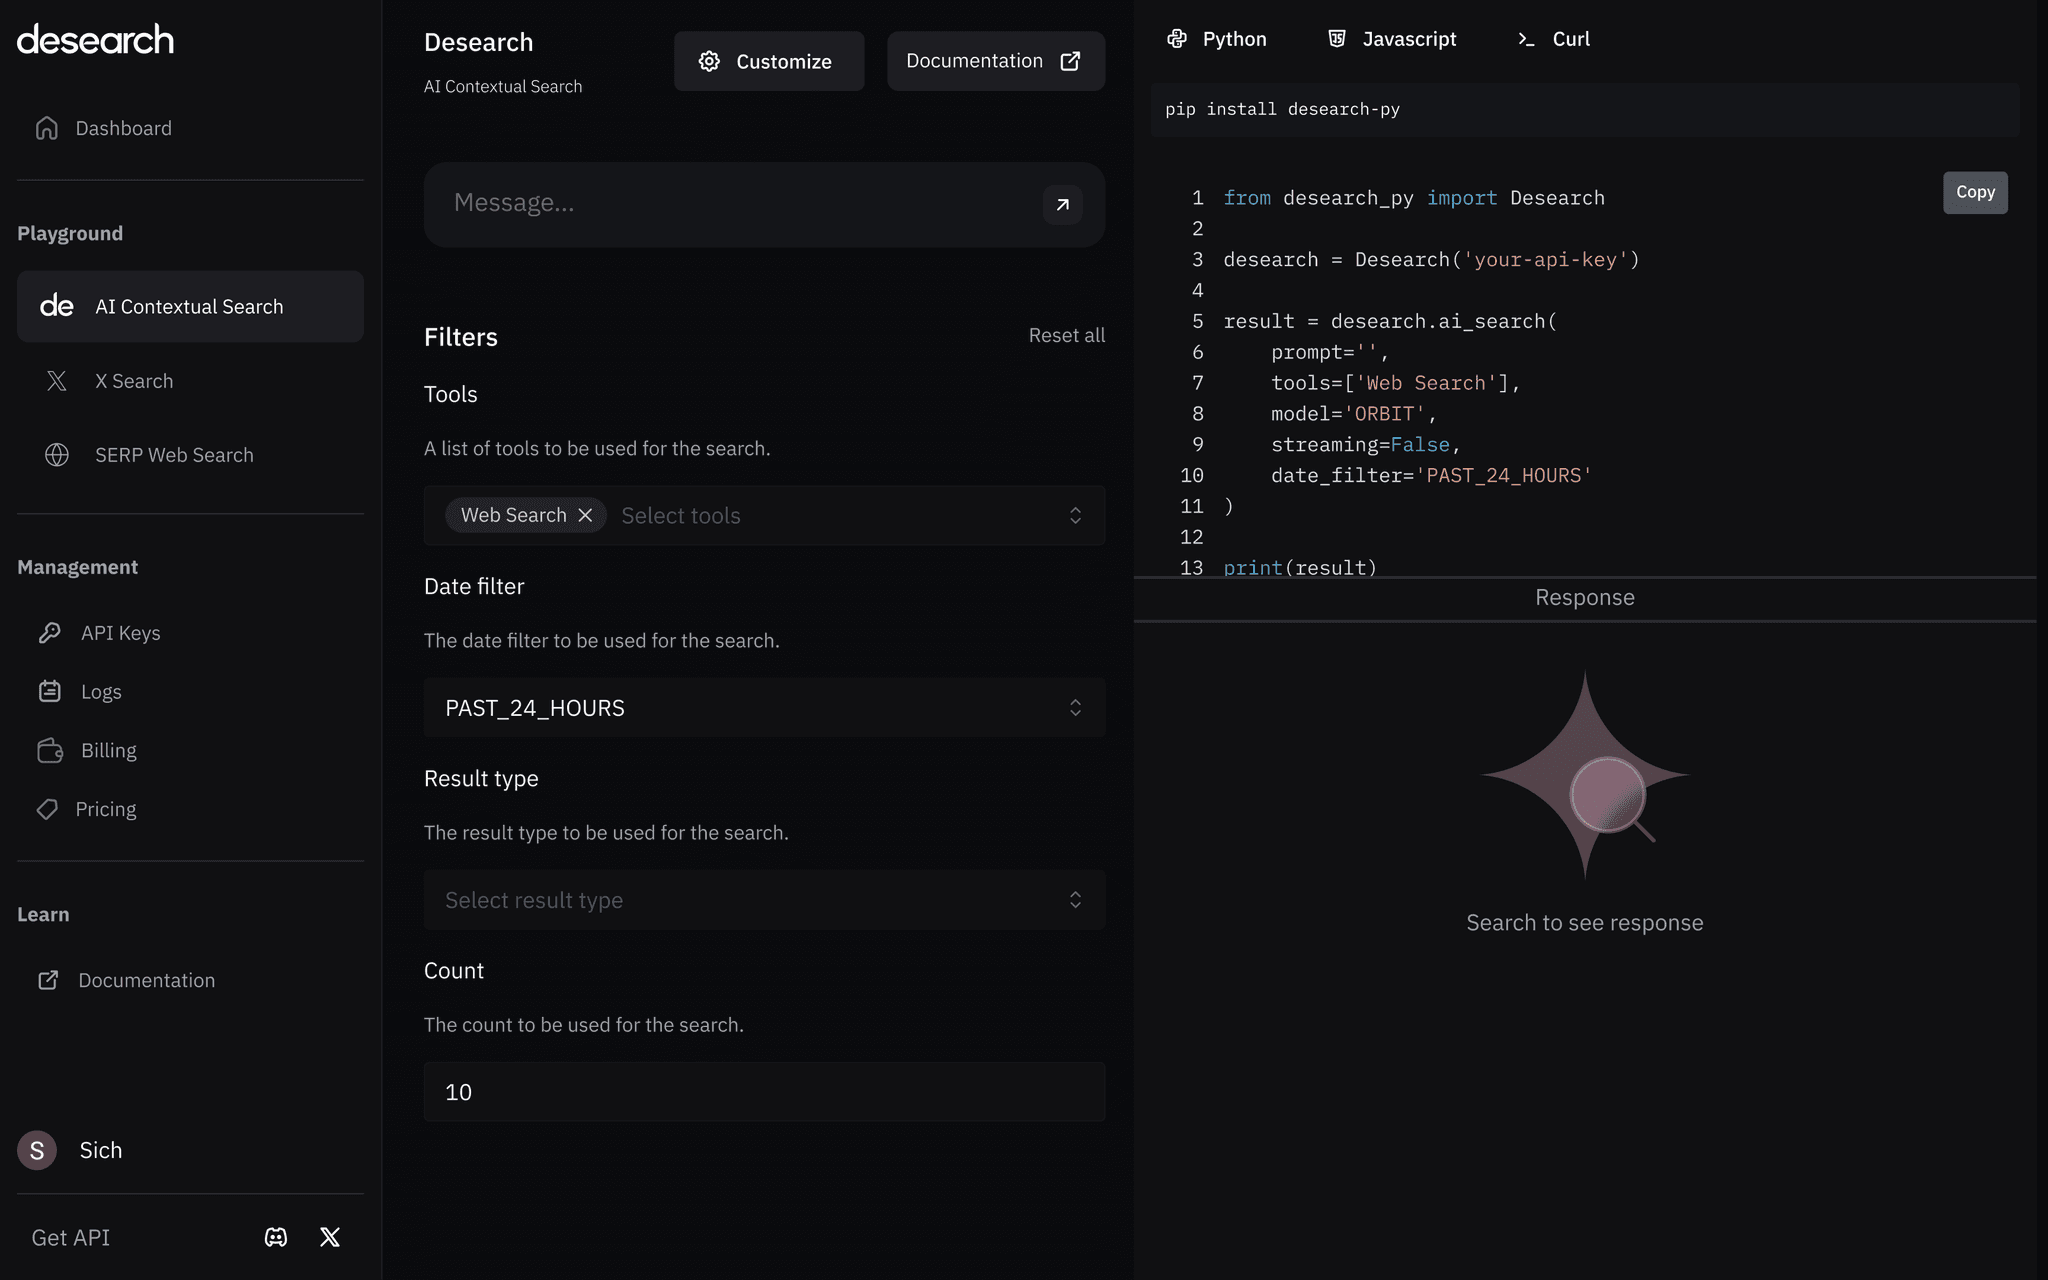2048x1280 pixels.
Task: Open the Select result type dropdown
Action: tap(764, 900)
